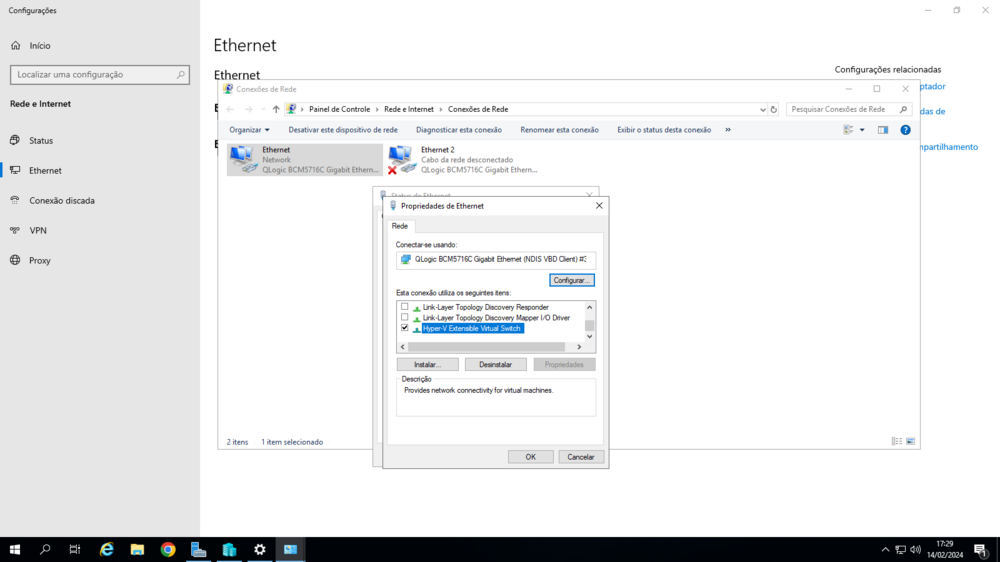This screenshot has height=562, width=1000.
Task: Open the Organizar dropdown menu
Action: (x=249, y=130)
